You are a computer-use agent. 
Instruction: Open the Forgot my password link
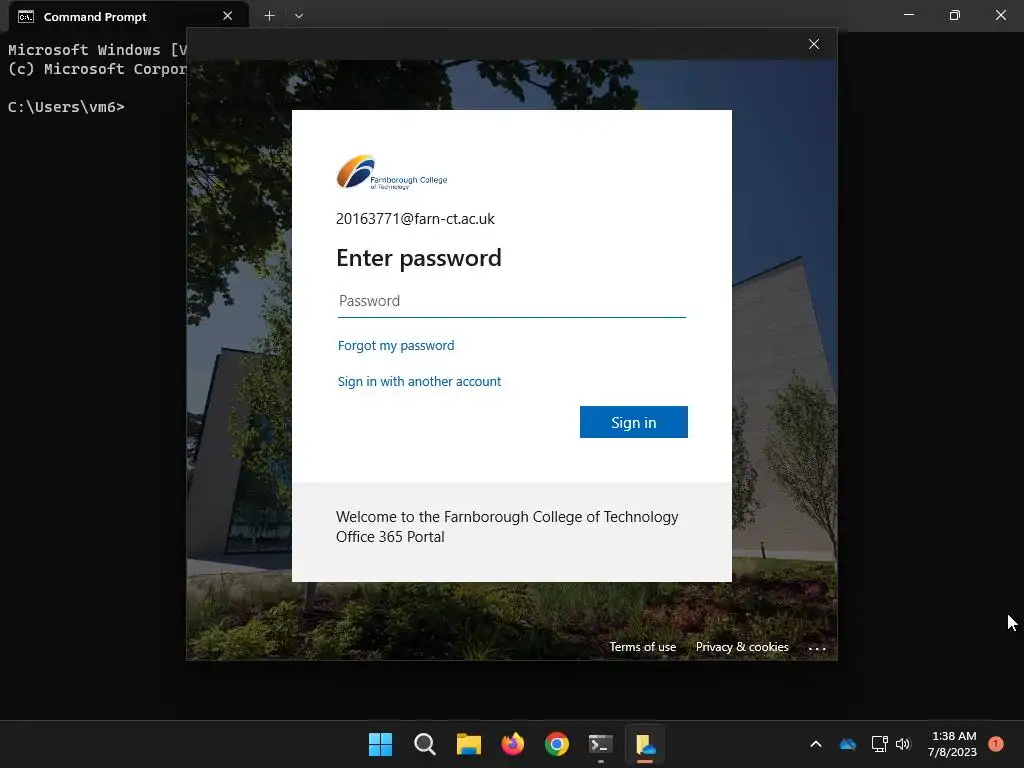coord(396,345)
